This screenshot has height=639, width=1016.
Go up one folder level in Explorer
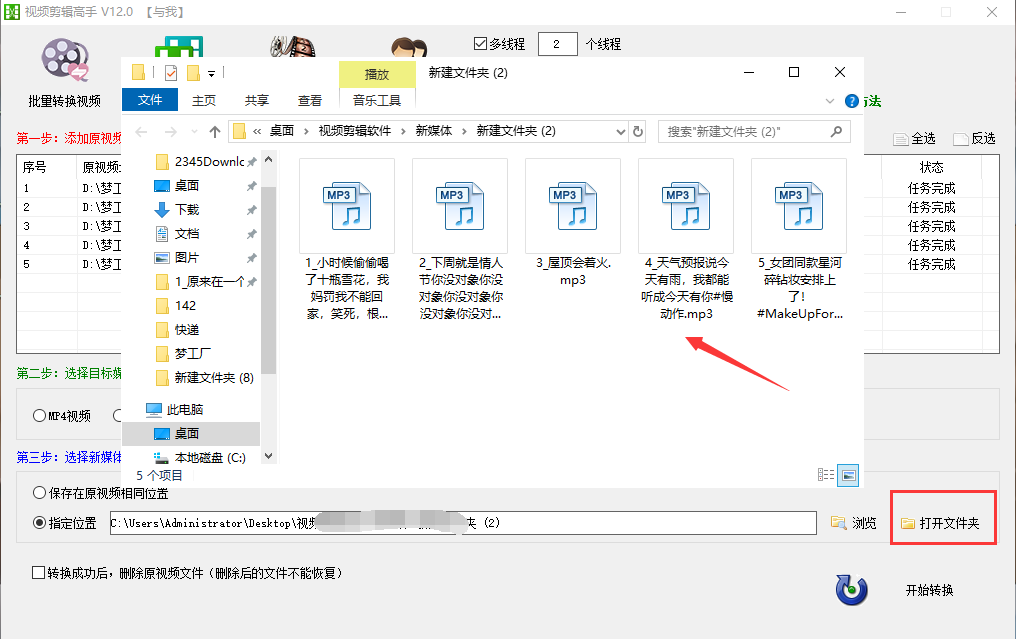(215, 132)
